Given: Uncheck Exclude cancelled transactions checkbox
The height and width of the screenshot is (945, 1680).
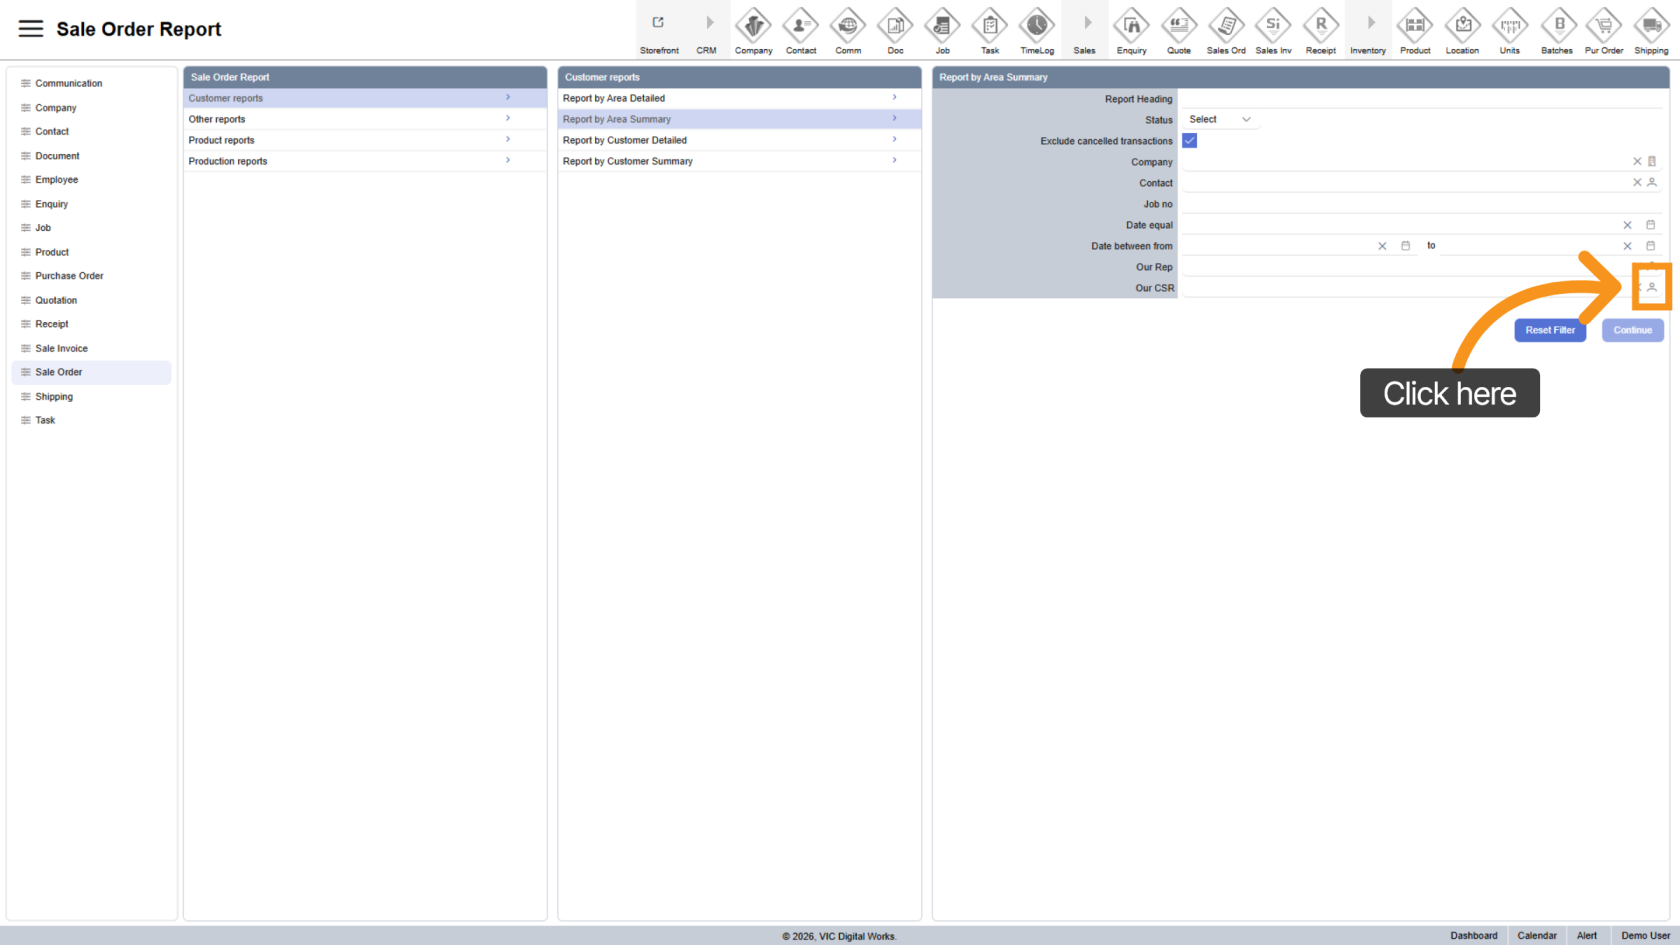Looking at the screenshot, I should [x=1190, y=141].
